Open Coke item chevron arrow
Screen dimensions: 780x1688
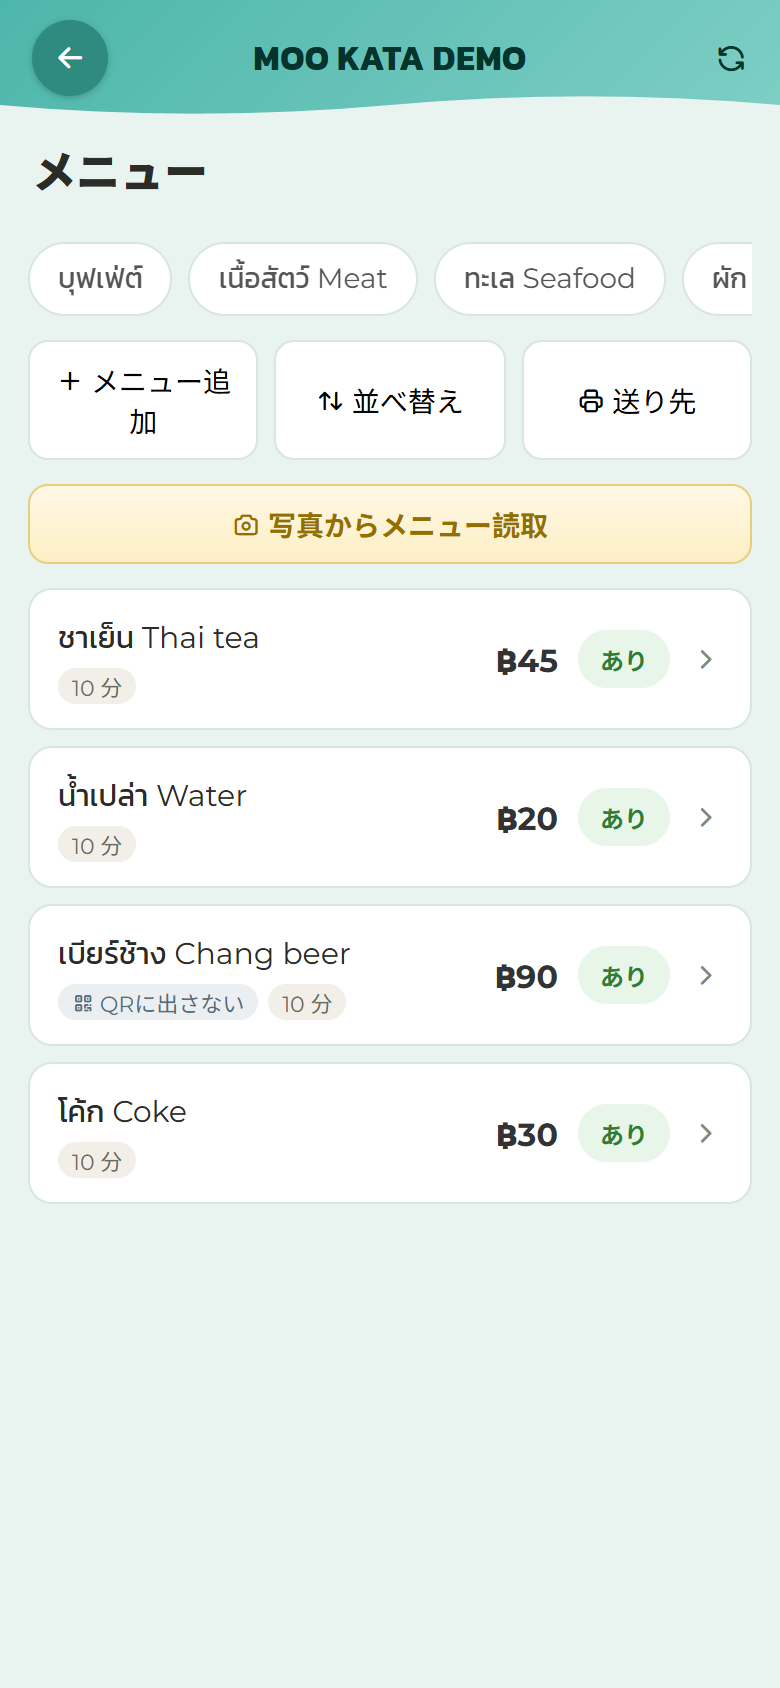(x=706, y=1133)
